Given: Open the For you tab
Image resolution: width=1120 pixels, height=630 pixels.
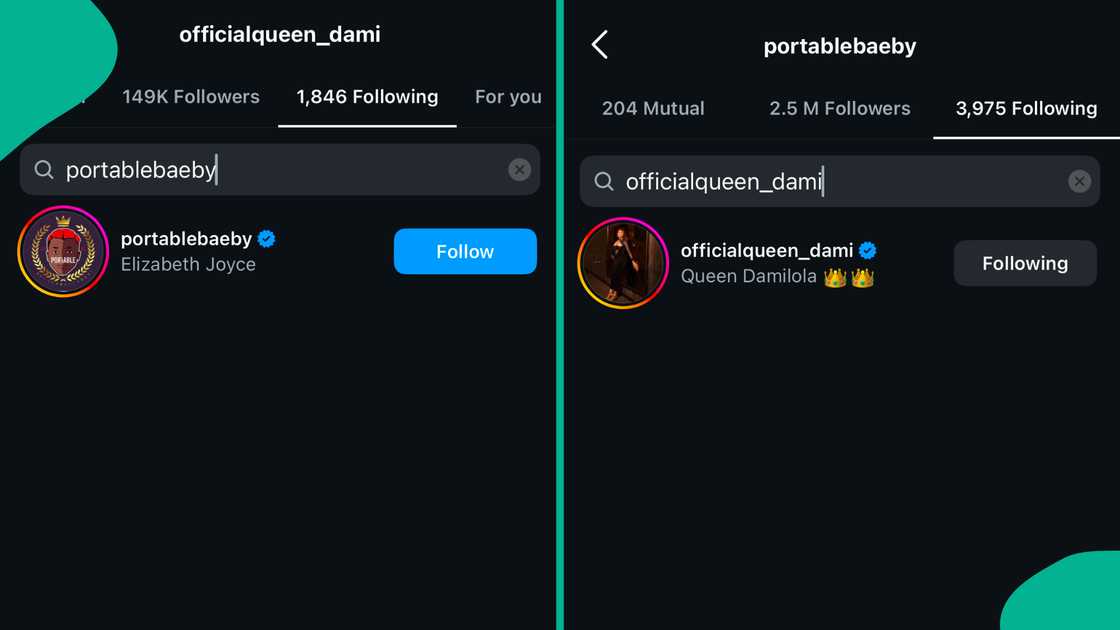Looking at the screenshot, I should point(508,97).
